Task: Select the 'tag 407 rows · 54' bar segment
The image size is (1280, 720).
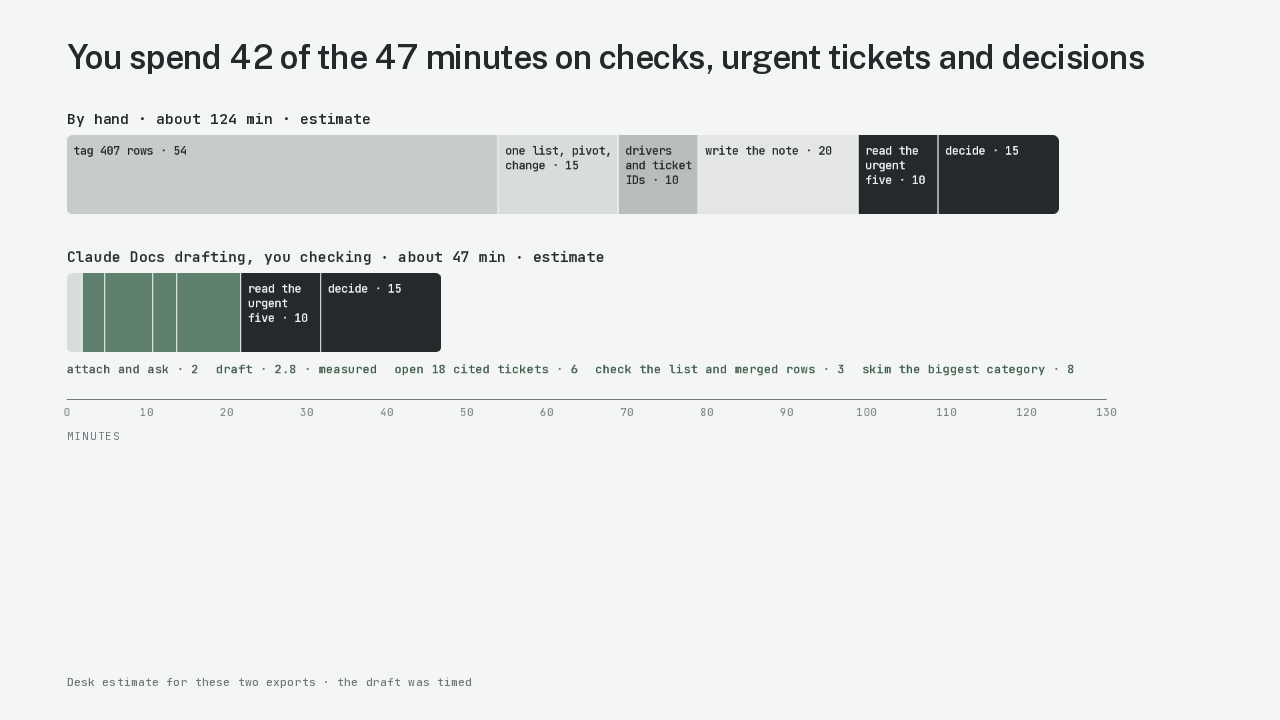Action: click(x=282, y=174)
